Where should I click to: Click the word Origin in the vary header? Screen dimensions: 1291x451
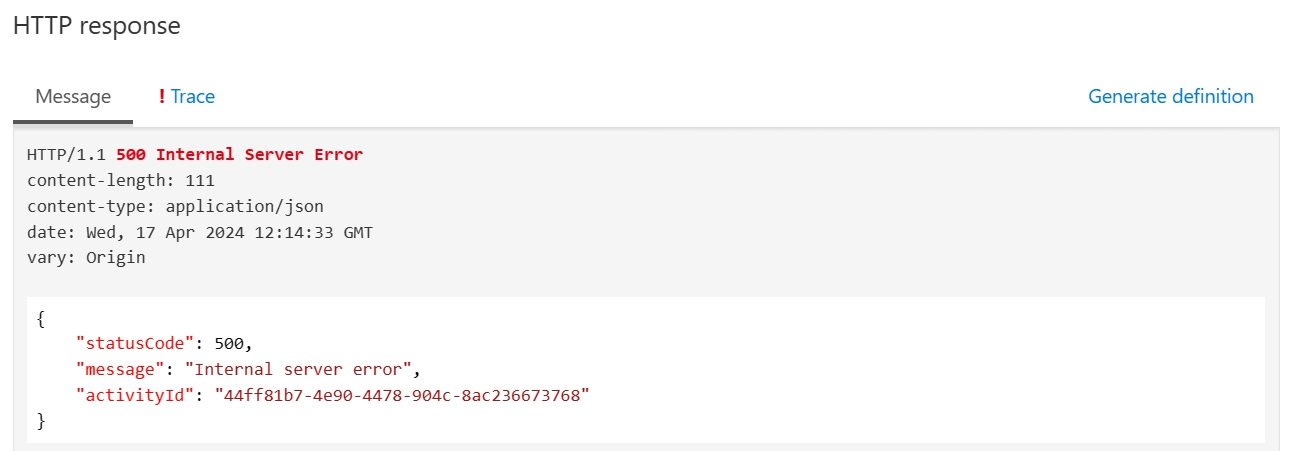coord(115,258)
